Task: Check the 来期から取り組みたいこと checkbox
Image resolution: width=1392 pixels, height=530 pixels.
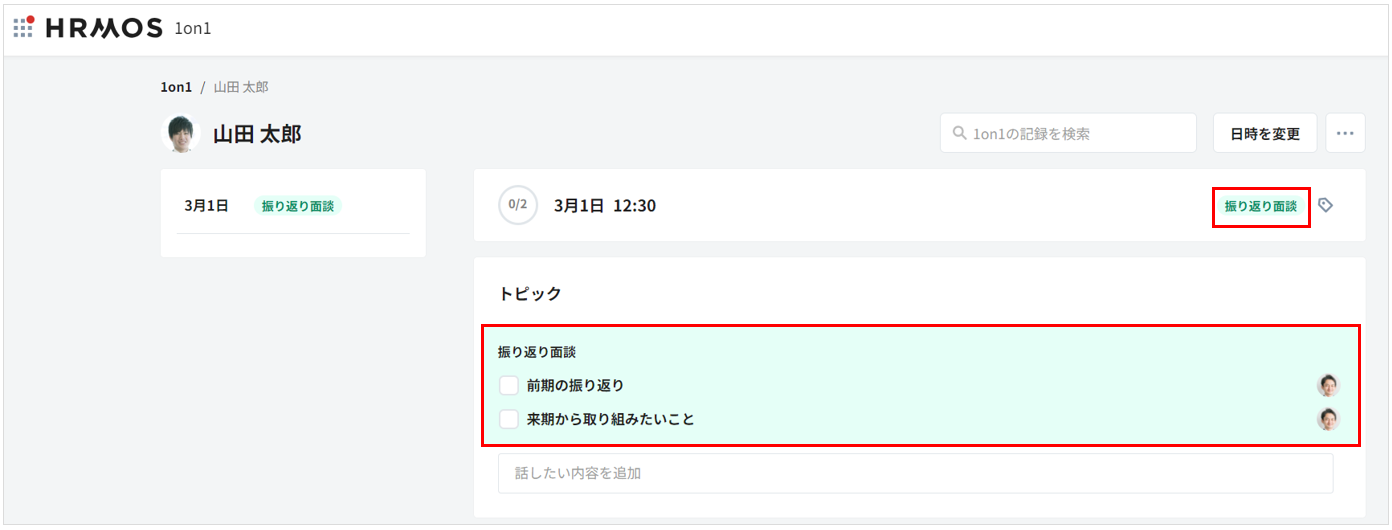Action: 509,420
